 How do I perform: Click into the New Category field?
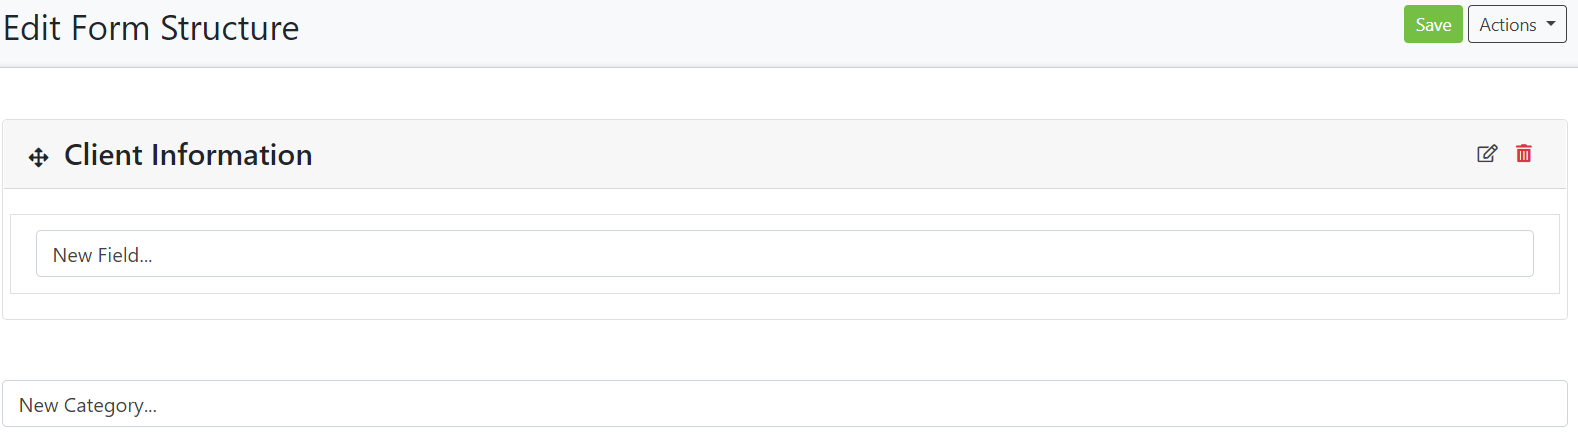[784, 404]
